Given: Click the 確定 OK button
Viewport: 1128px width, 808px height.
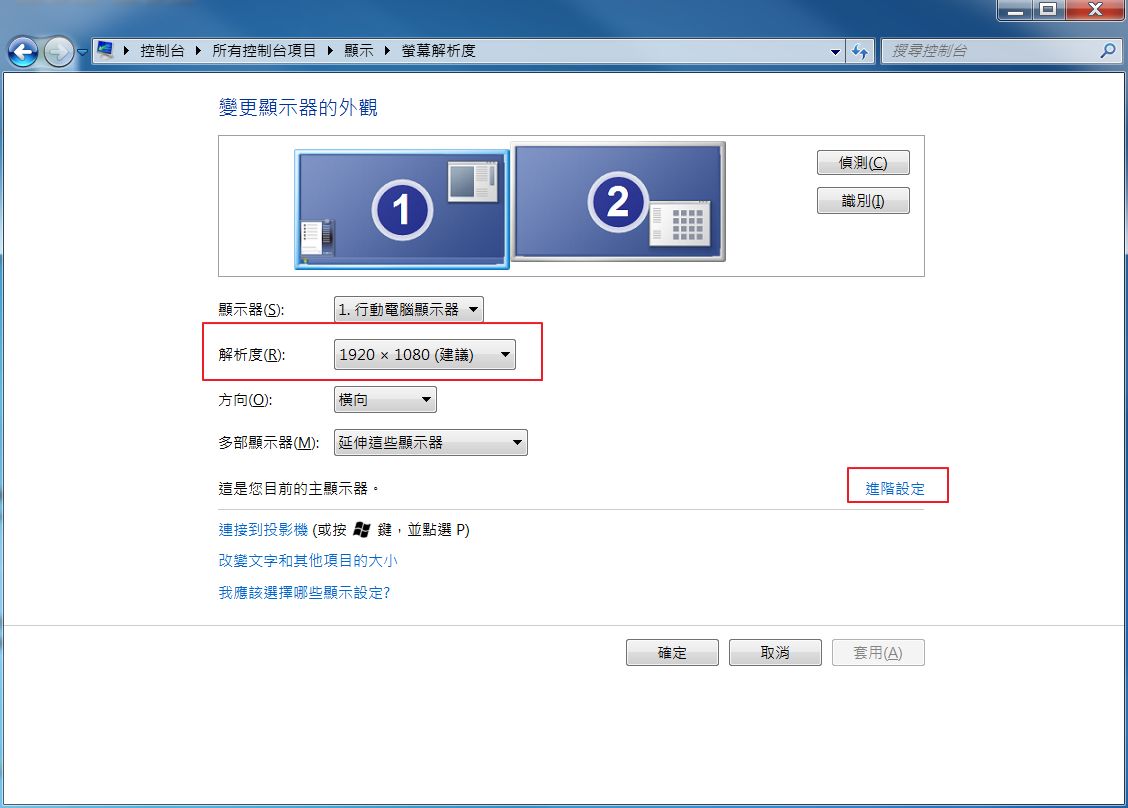Looking at the screenshot, I should click(672, 653).
